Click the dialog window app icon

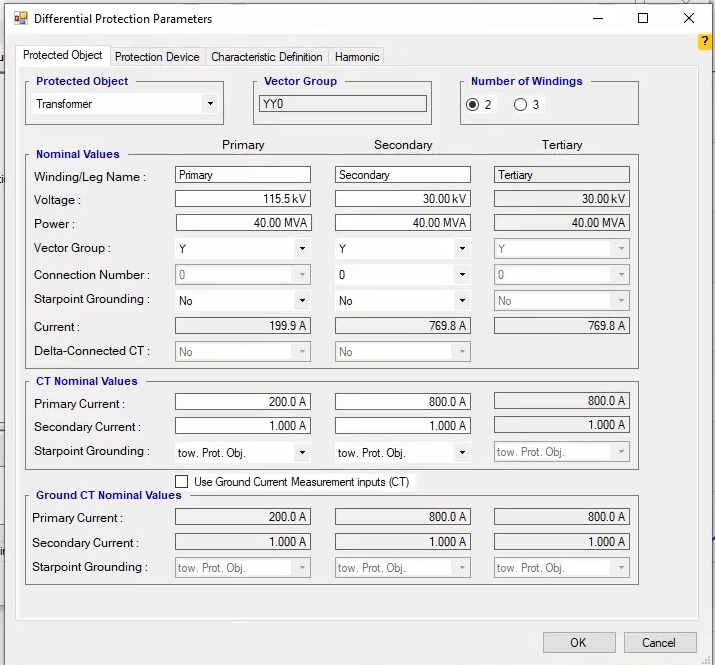pos(20,18)
